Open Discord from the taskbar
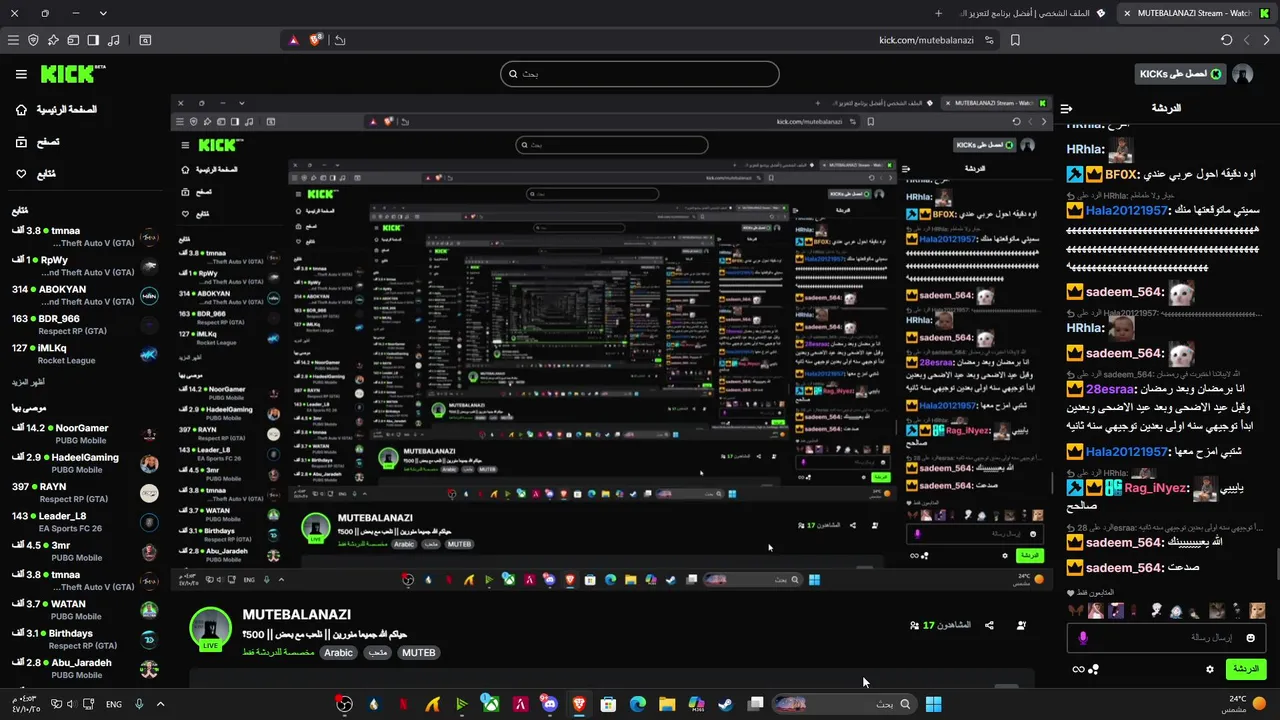 [x=549, y=704]
